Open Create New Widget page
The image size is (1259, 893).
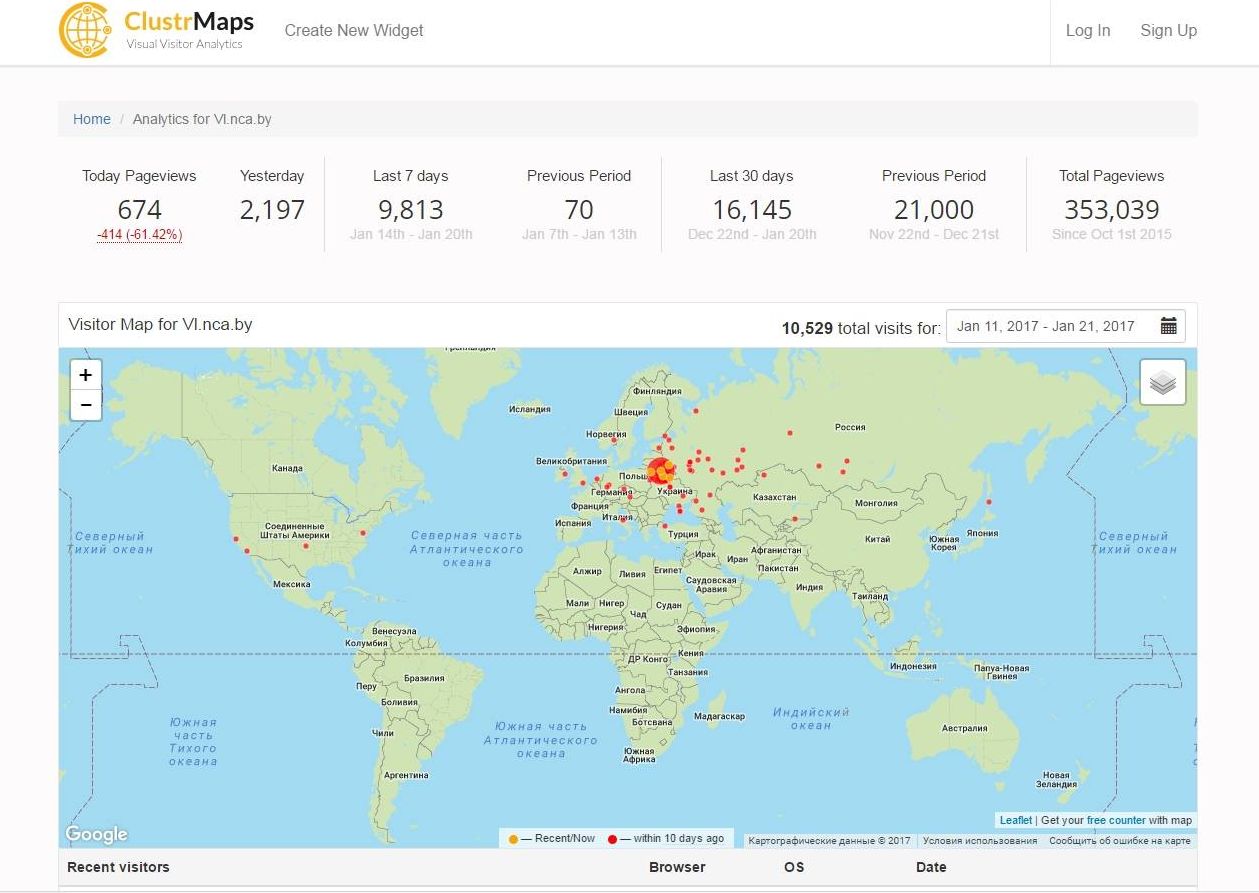click(x=354, y=31)
